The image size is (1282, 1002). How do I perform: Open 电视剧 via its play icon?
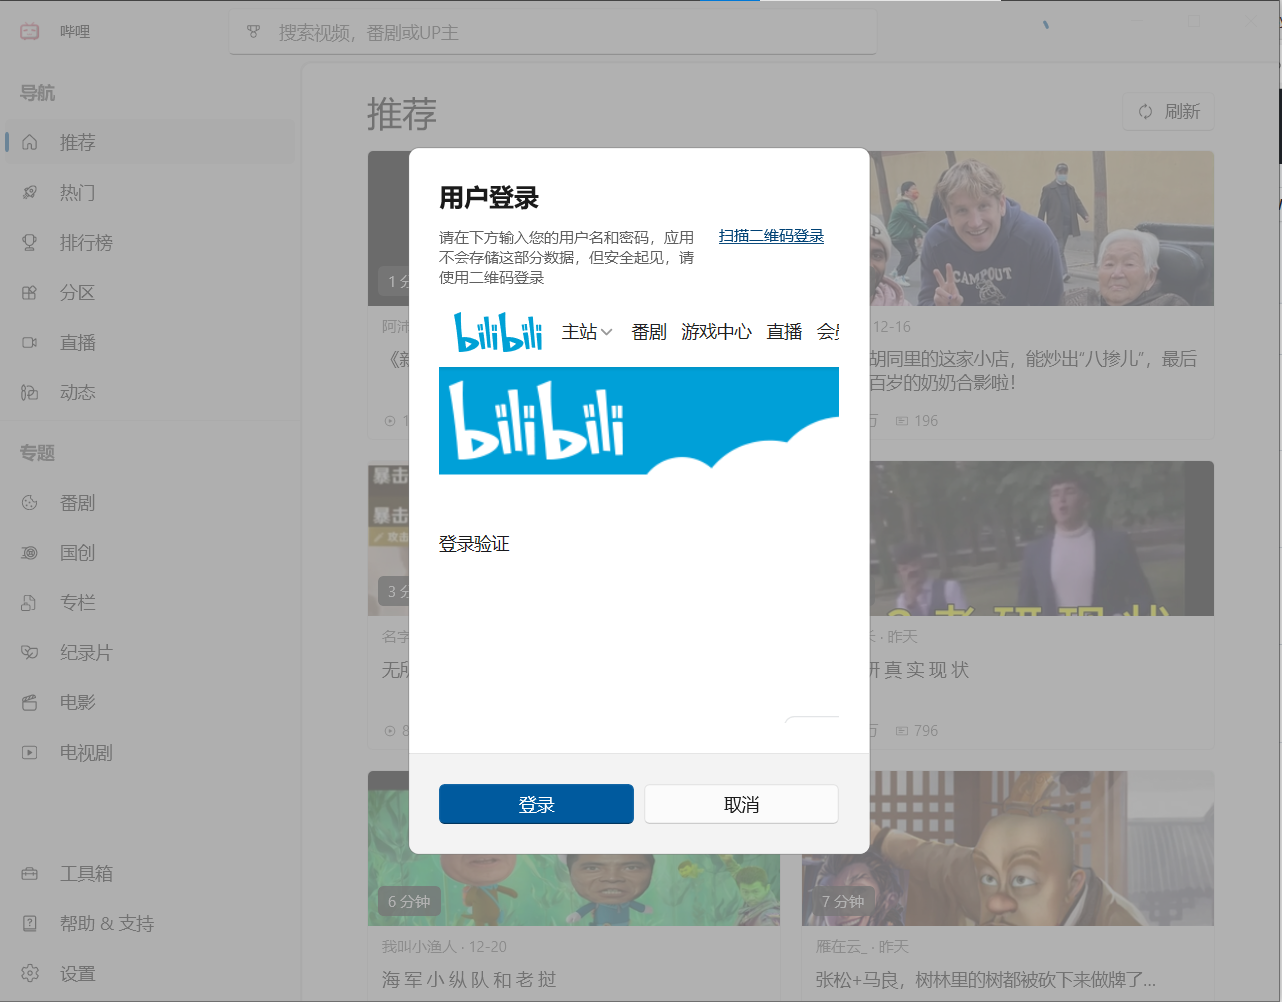coord(30,752)
